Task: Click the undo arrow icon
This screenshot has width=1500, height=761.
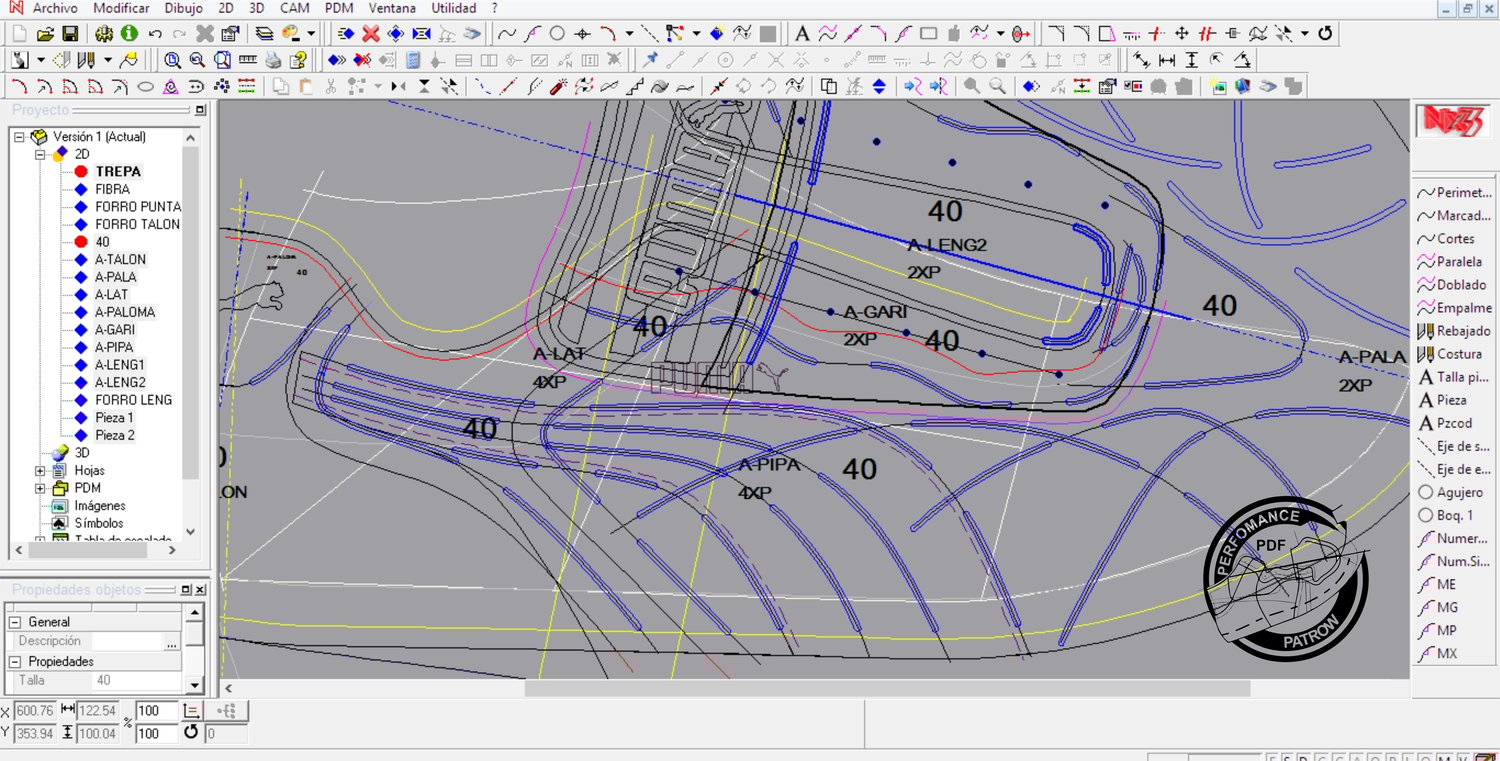Action: (155, 33)
